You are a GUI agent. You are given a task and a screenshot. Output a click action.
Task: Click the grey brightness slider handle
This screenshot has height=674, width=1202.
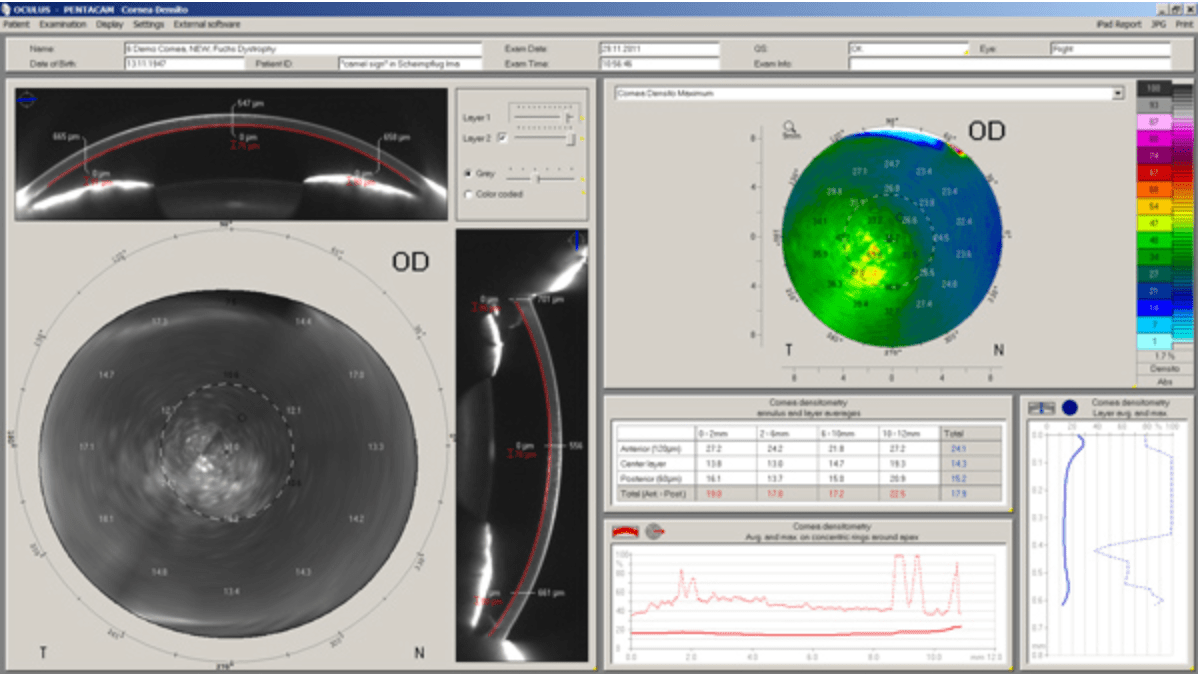[x=538, y=180]
